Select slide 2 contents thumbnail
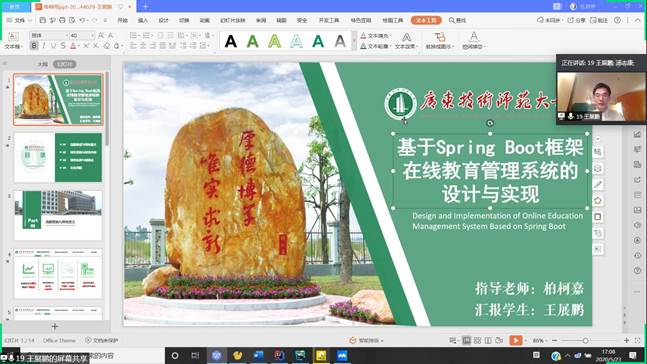The image size is (647, 364). (58, 157)
